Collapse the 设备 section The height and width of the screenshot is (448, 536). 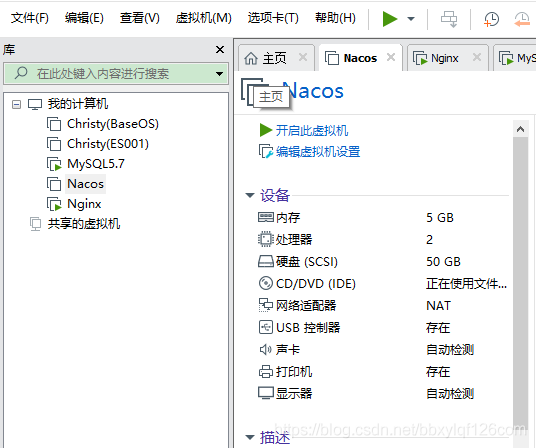coord(250,195)
